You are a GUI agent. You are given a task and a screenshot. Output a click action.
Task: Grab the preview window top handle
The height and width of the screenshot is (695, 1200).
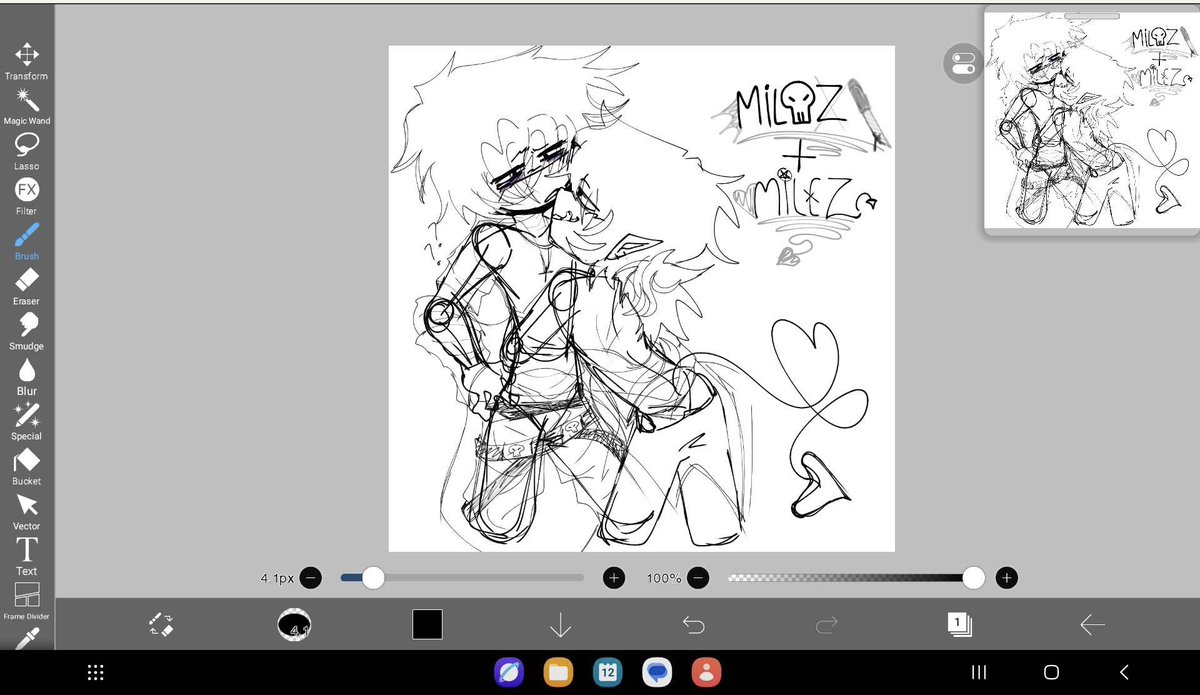point(1092,16)
